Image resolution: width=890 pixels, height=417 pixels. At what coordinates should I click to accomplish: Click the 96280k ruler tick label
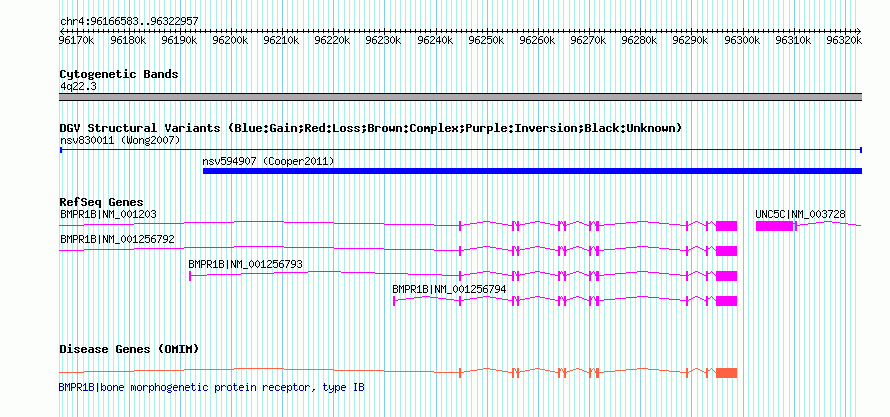coord(639,40)
